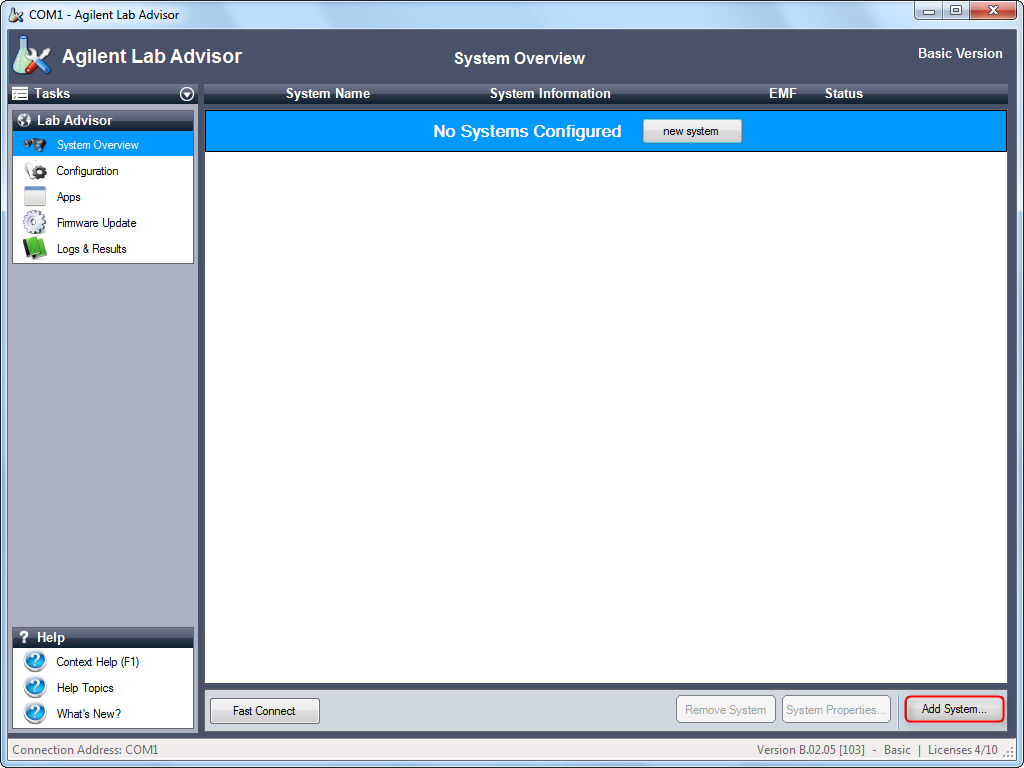Click the Agilent Lab Advisor flask logo
The height and width of the screenshot is (768, 1024).
(30, 57)
